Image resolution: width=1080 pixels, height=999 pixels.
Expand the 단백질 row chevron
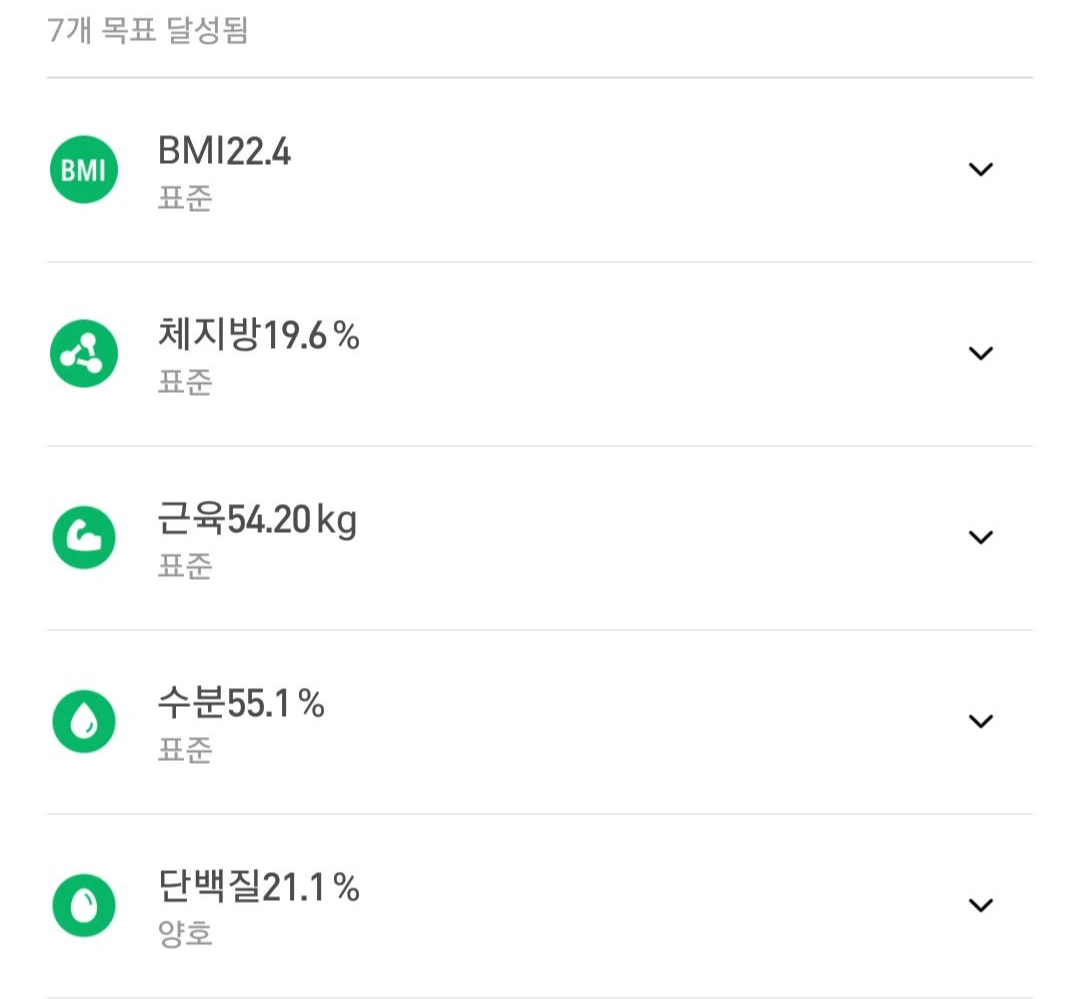pyautogui.click(x=981, y=905)
